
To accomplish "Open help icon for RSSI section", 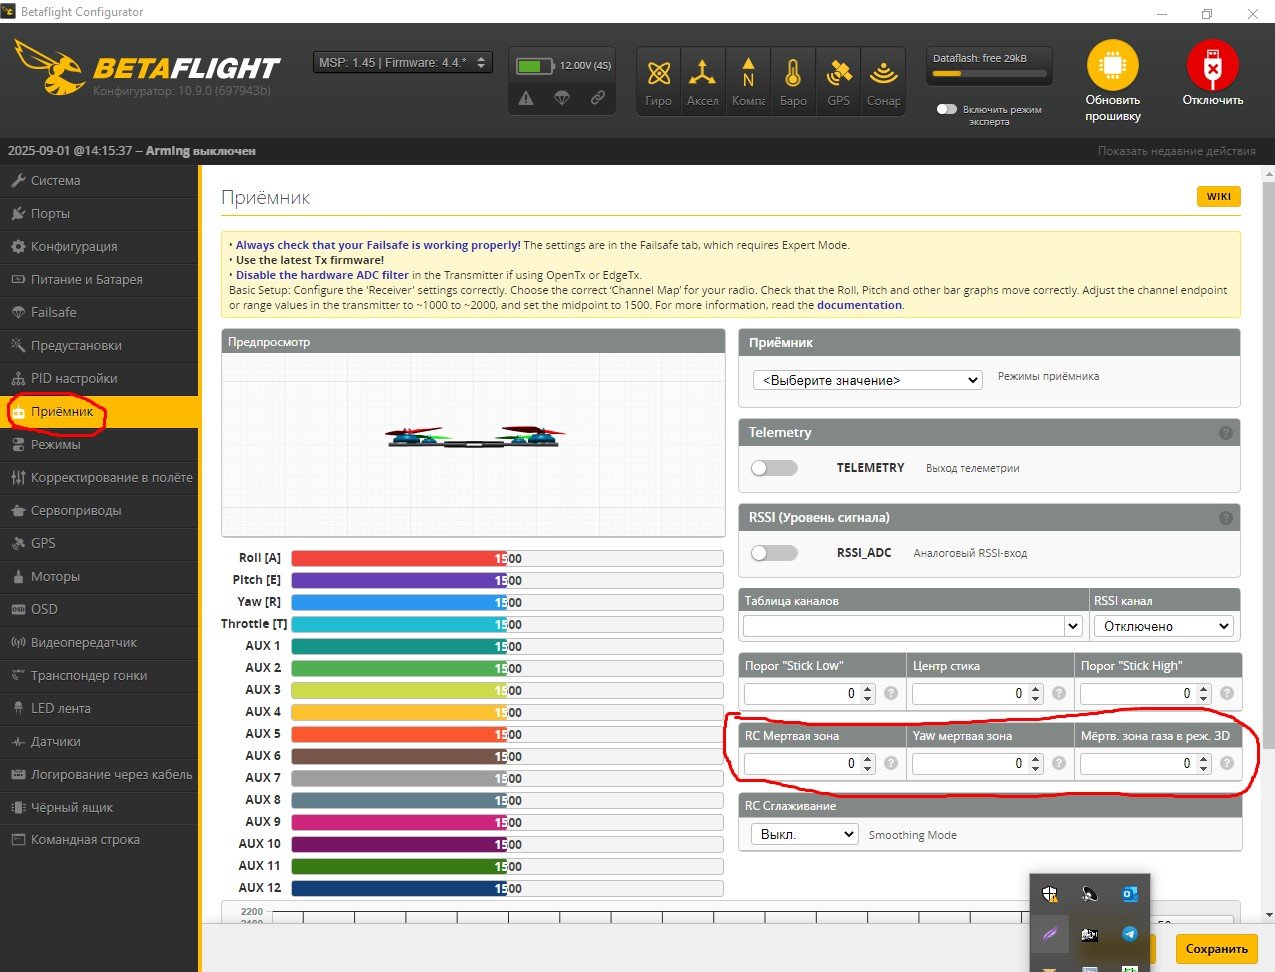I will [x=1225, y=518].
